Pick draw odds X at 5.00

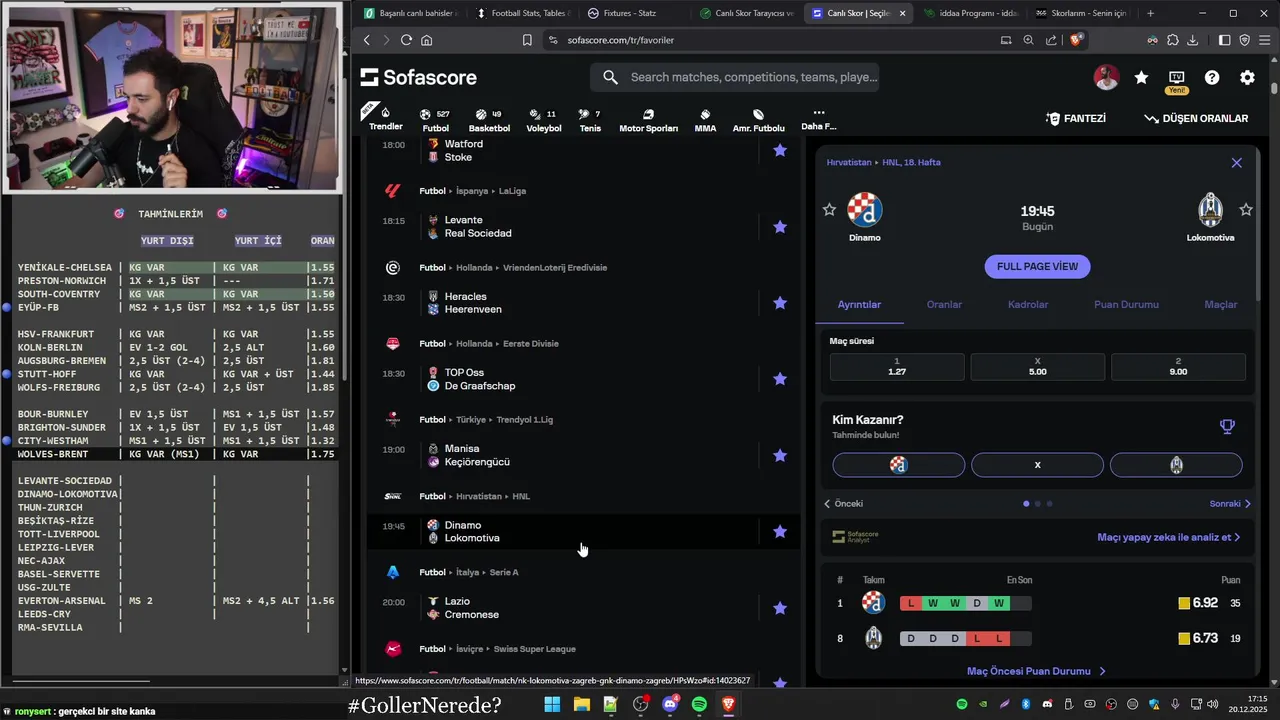pos(1037,366)
